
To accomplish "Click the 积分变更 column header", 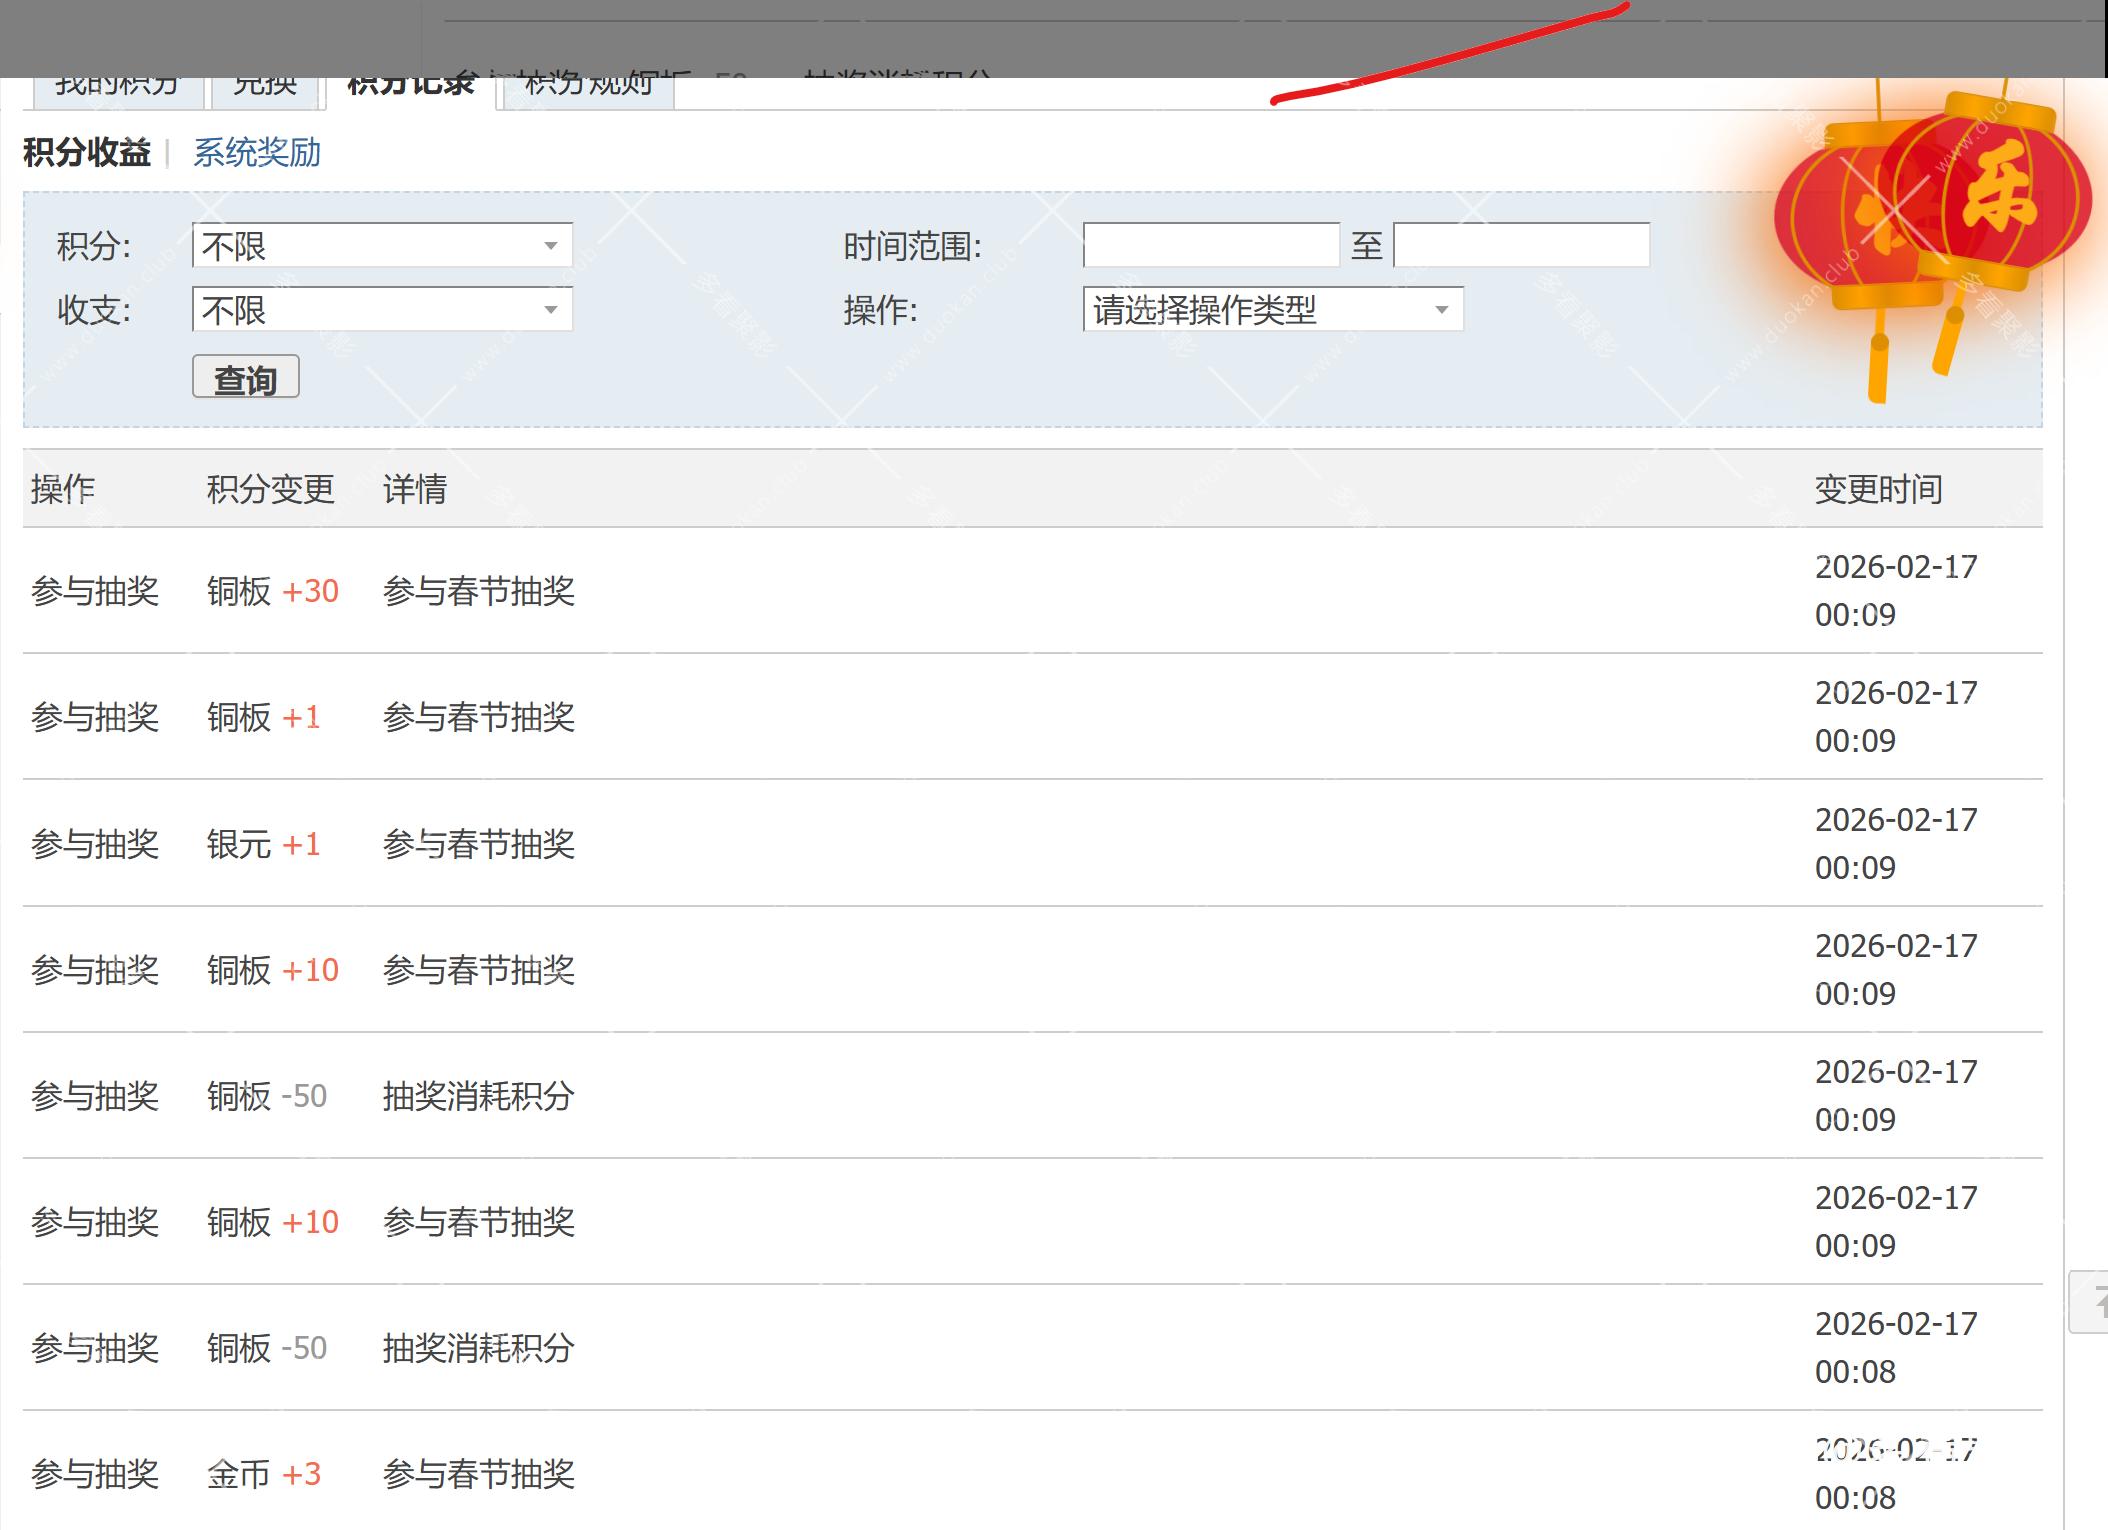I will point(270,489).
